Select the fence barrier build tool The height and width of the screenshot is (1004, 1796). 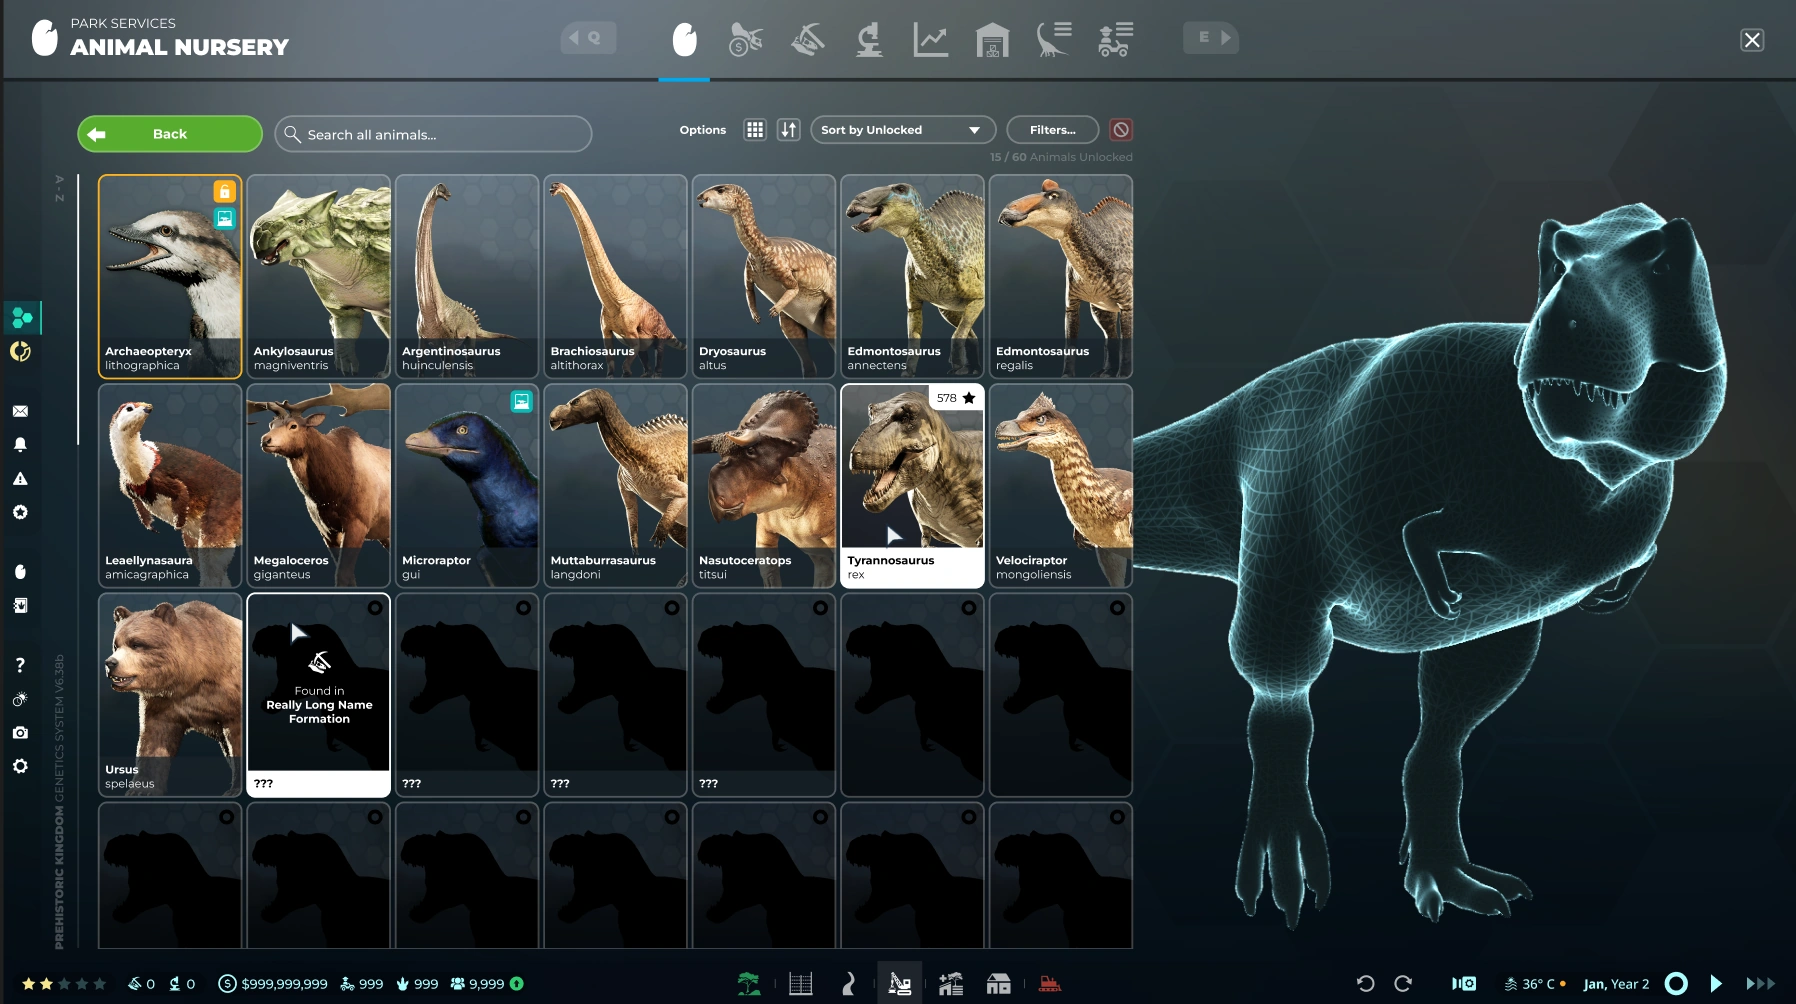click(801, 984)
